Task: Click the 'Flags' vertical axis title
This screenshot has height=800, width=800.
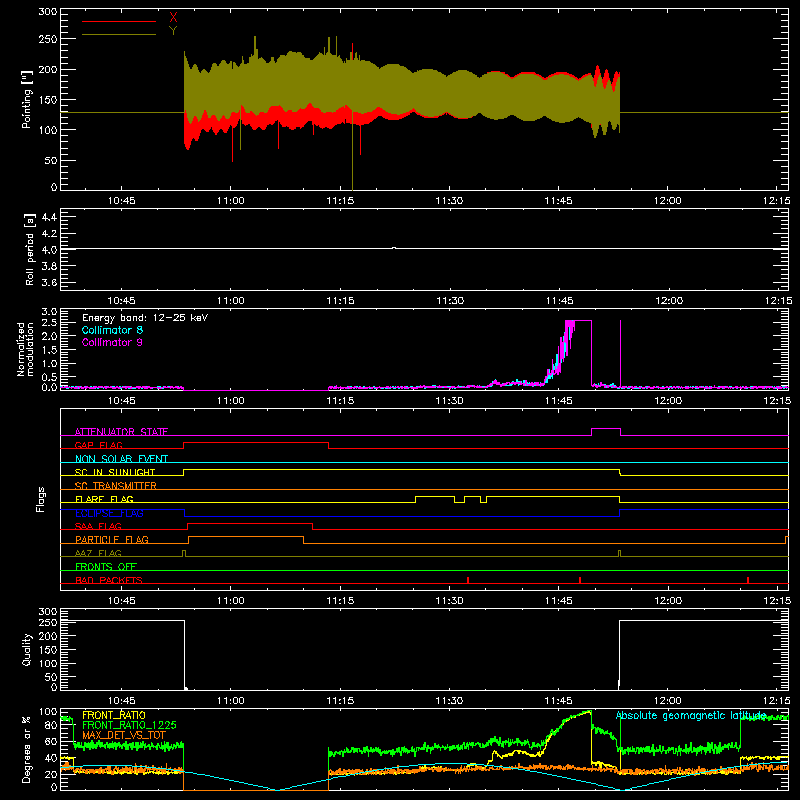Action: (x=40, y=499)
